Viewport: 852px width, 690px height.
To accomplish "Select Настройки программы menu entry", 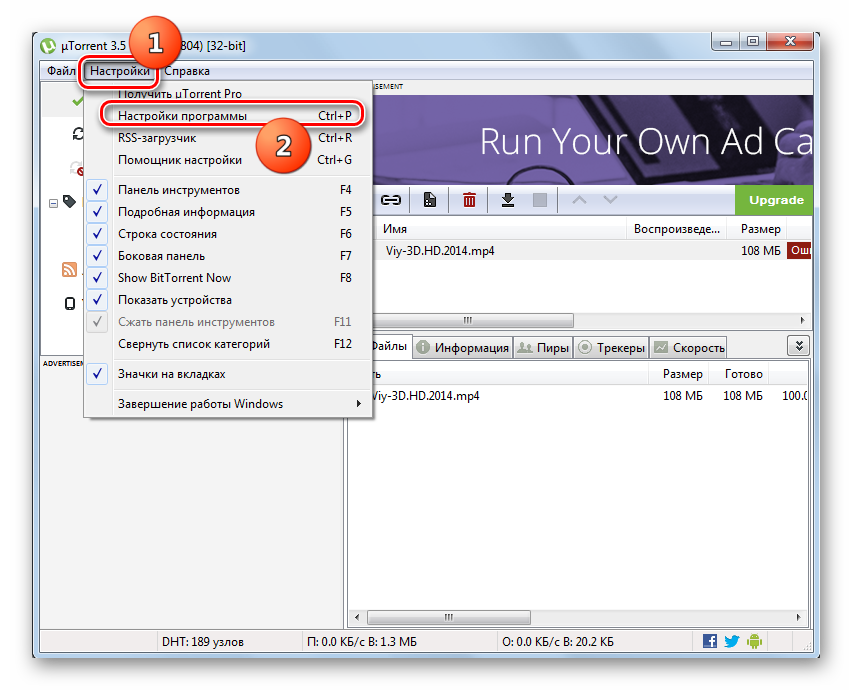I will pyautogui.click(x=182, y=116).
